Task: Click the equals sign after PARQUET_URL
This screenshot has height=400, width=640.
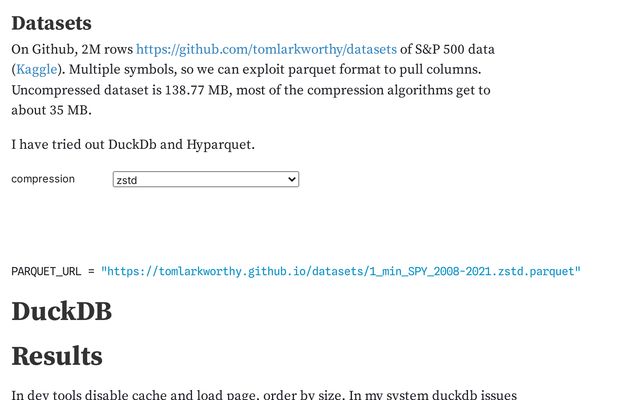Action: click(91, 271)
